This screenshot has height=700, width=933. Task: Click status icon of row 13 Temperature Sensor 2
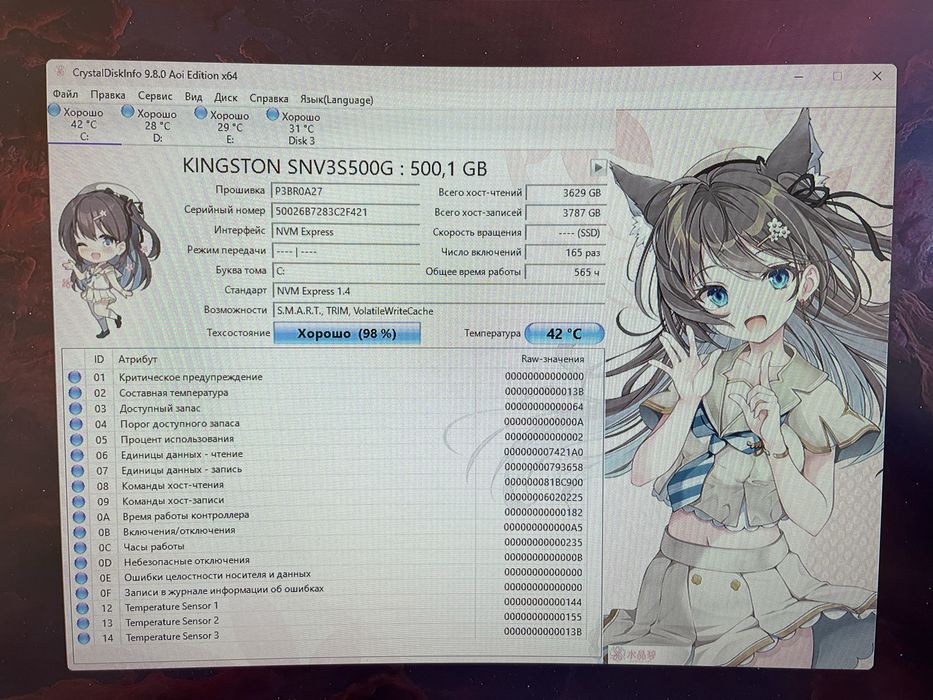pyautogui.click(x=83, y=623)
